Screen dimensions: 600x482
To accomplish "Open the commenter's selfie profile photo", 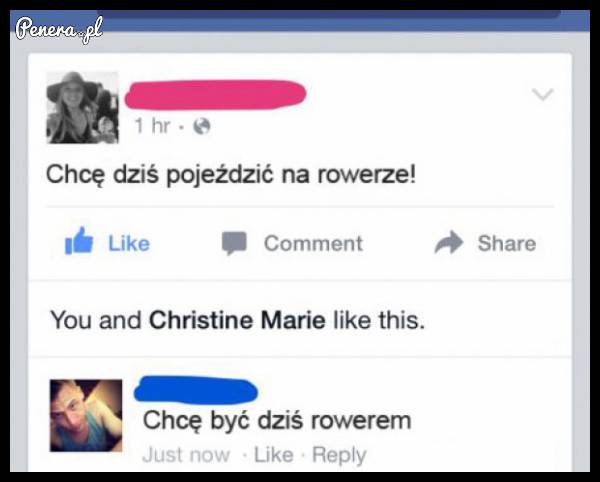I will coord(86,415).
